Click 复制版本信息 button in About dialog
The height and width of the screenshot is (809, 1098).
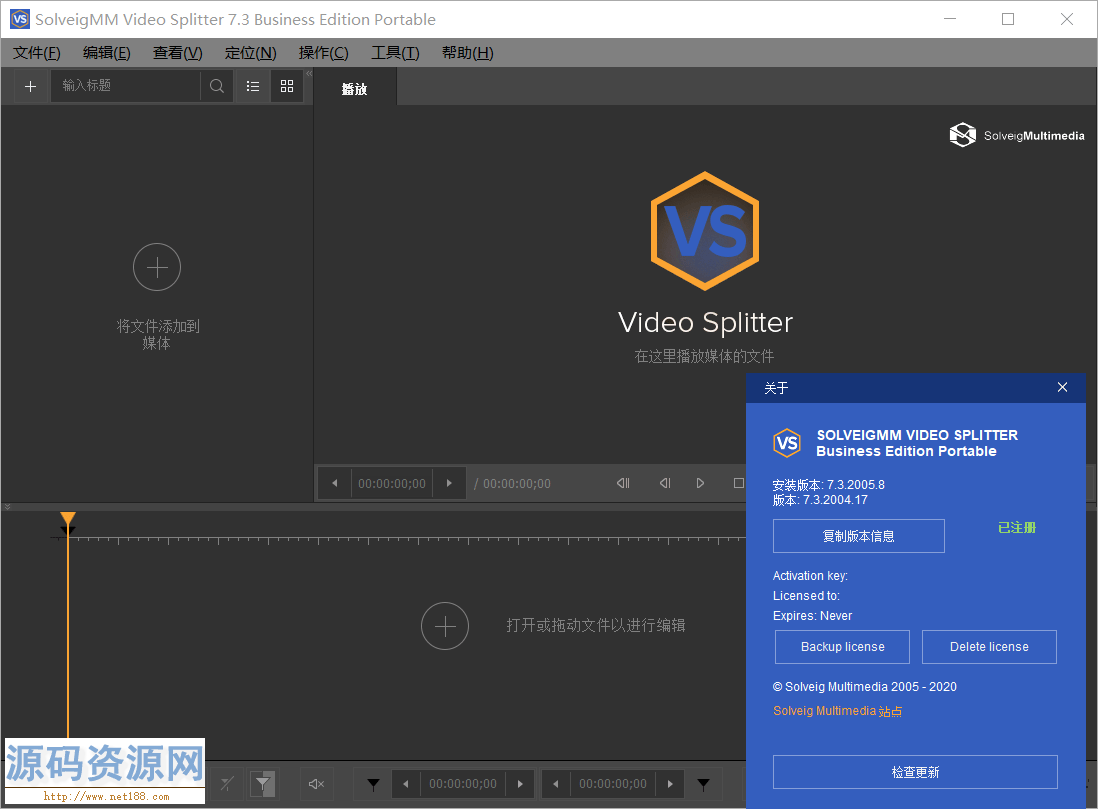tap(859, 536)
